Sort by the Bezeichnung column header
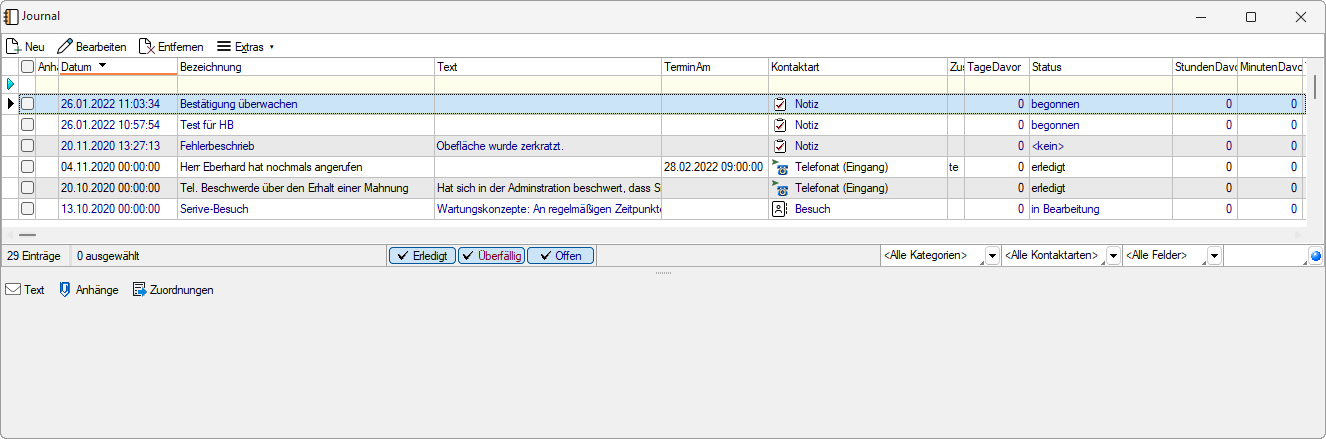Screen dimensions: 1326x439 click(305, 67)
